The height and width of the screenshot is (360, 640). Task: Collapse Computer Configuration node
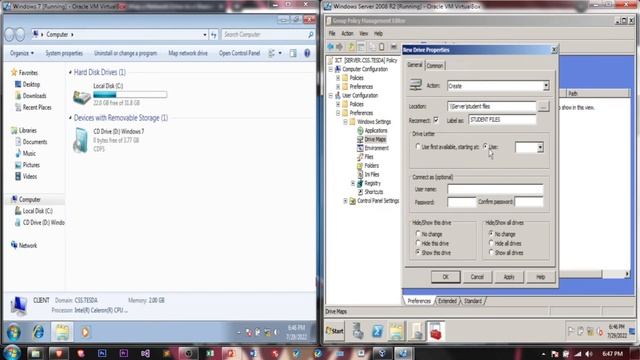331,69
